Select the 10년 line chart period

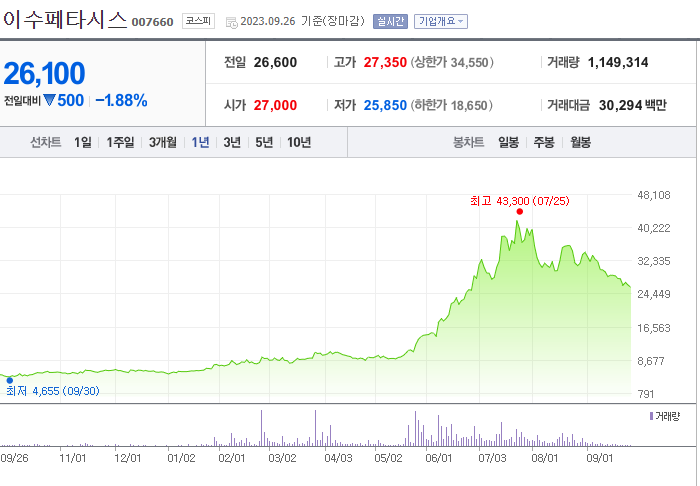tap(299, 142)
